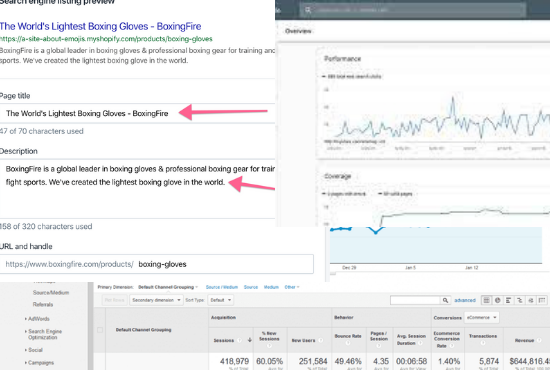Open the World's Lightest Boxing Gloves preview link
Image resolution: width=550 pixels, height=370 pixels.
pos(100,26)
